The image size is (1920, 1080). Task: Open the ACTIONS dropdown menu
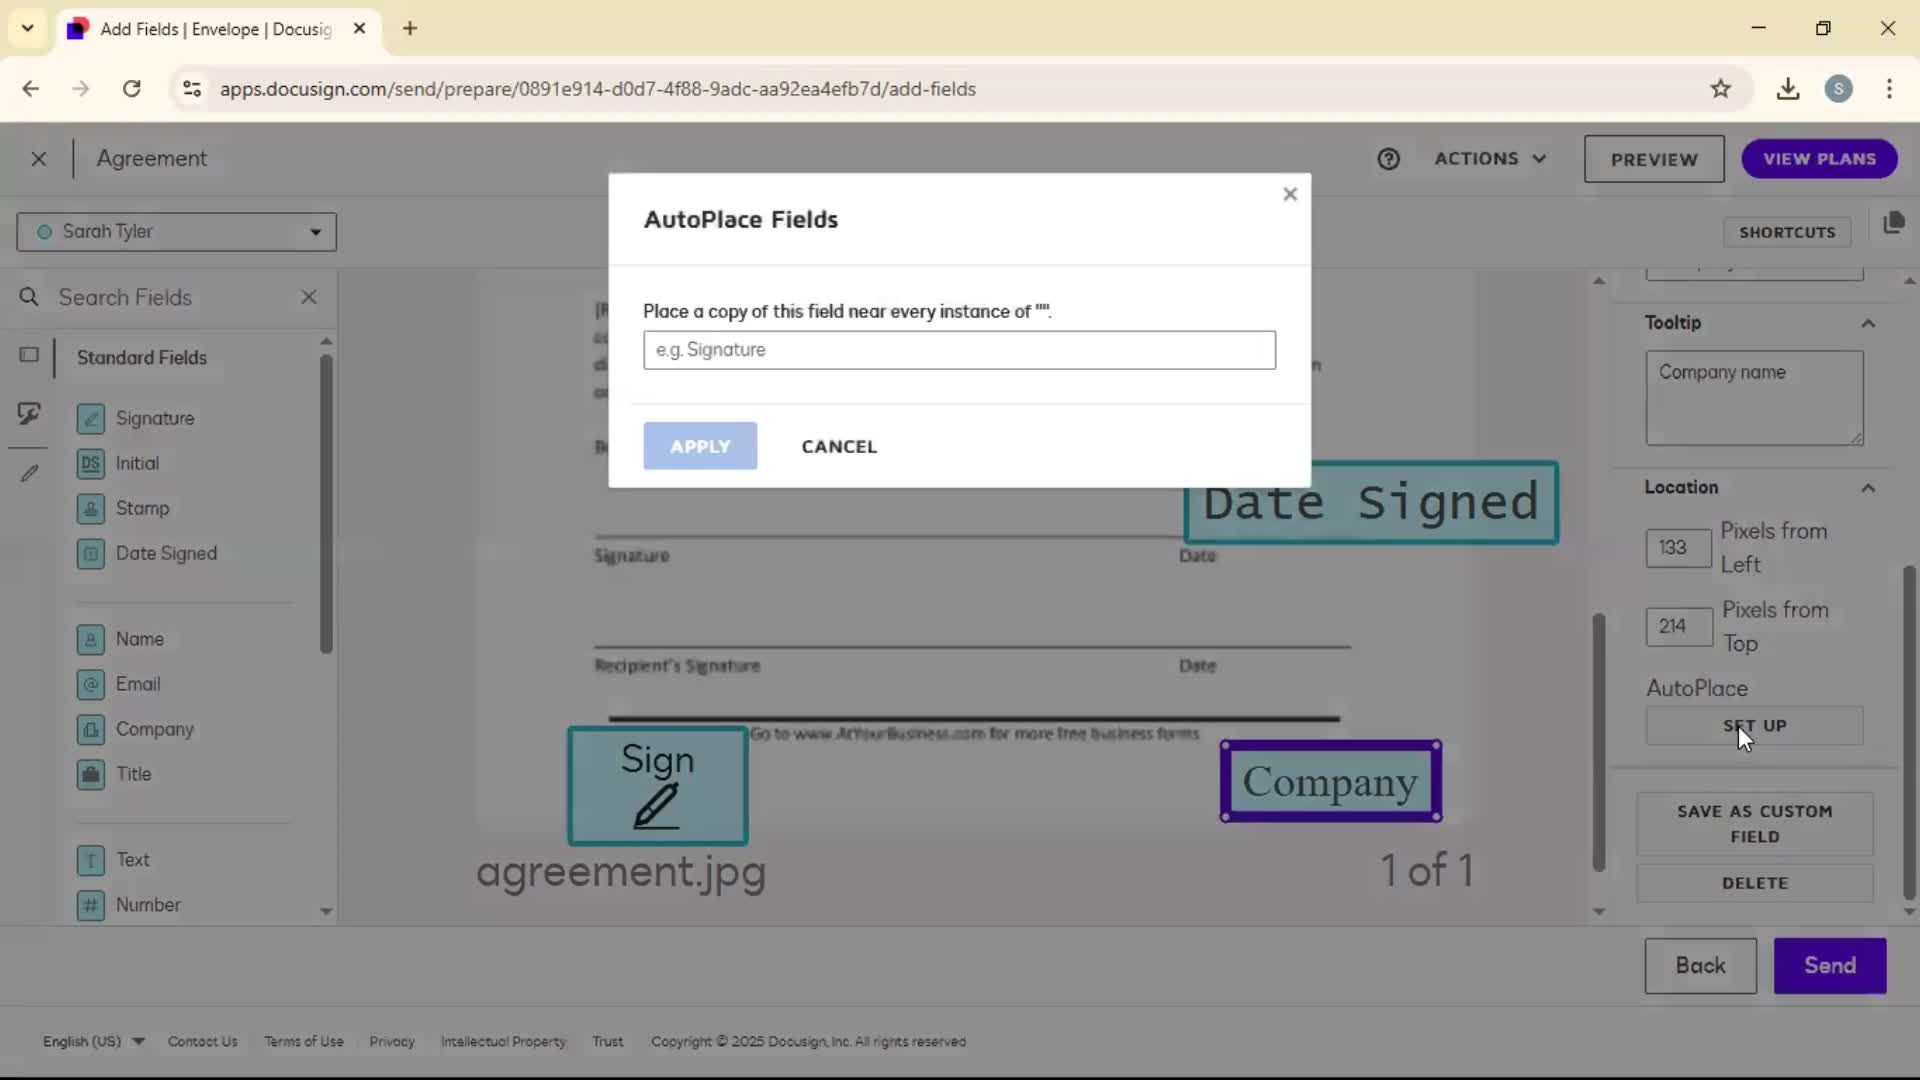tap(1490, 159)
